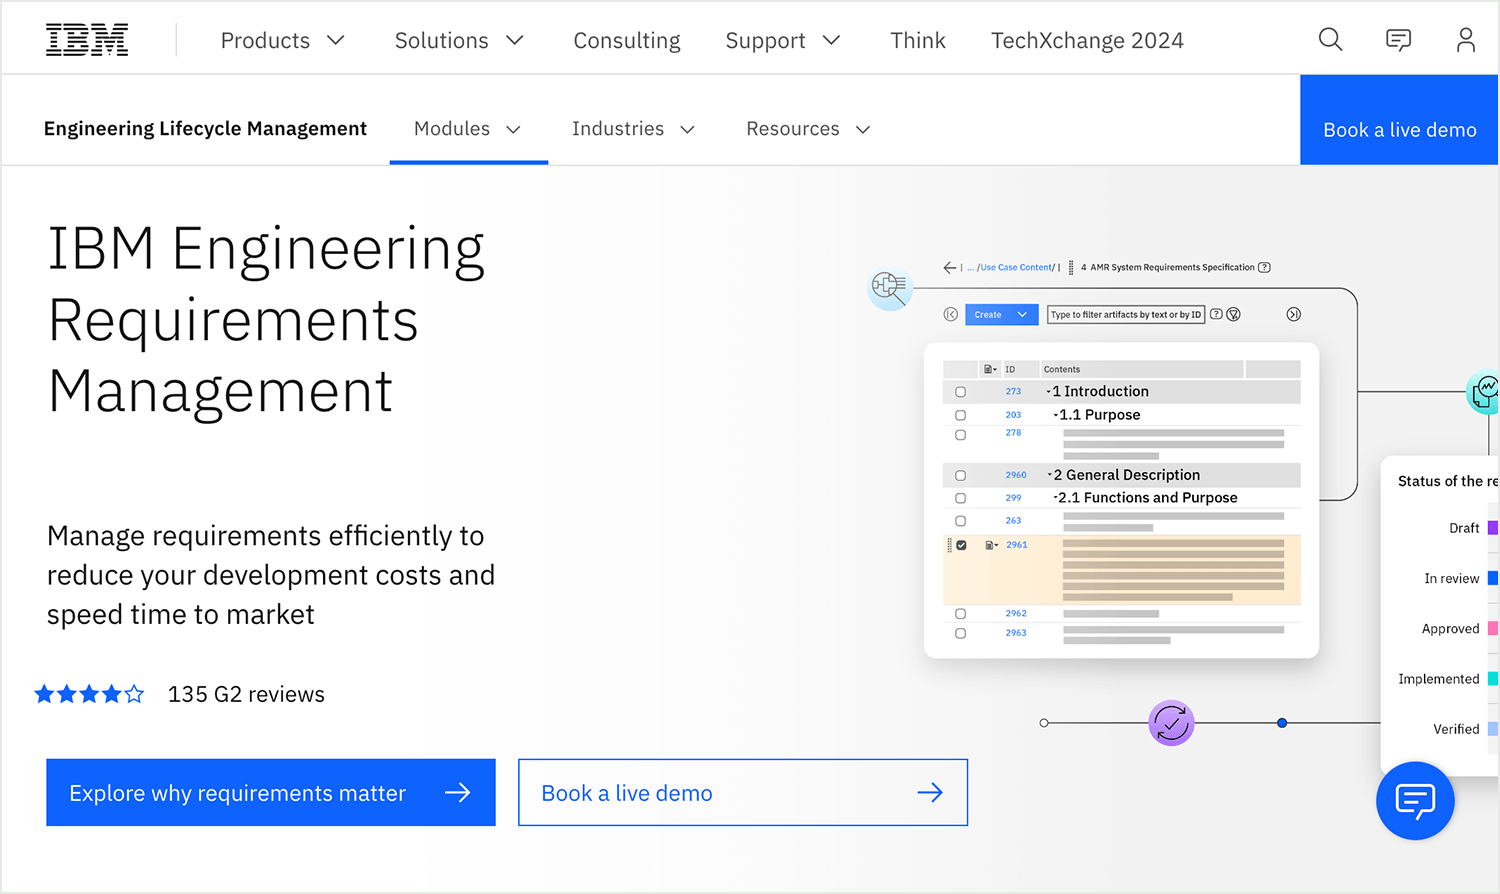This screenshot has width=1500, height=894.
Task: Click the purple sync checkmark icon
Action: tap(1171, 723)
